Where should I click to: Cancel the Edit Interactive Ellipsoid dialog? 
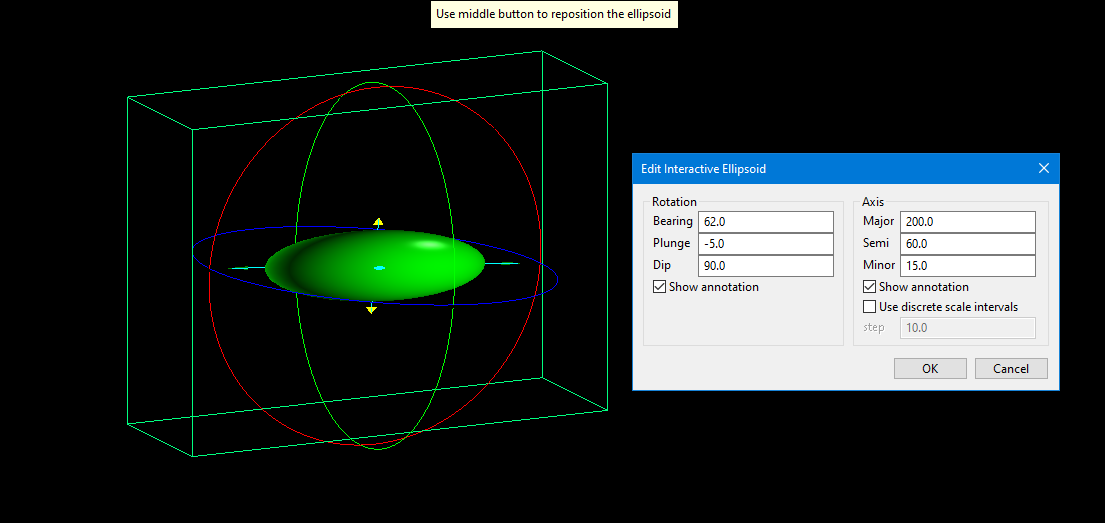click(1011, 368)
